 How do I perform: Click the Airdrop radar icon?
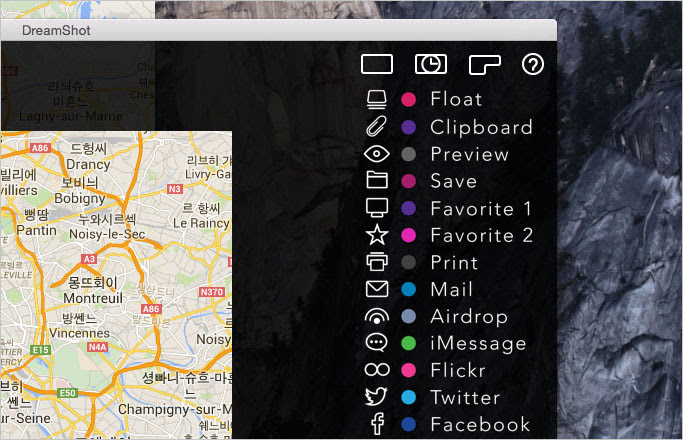click(x=377, y=316)
